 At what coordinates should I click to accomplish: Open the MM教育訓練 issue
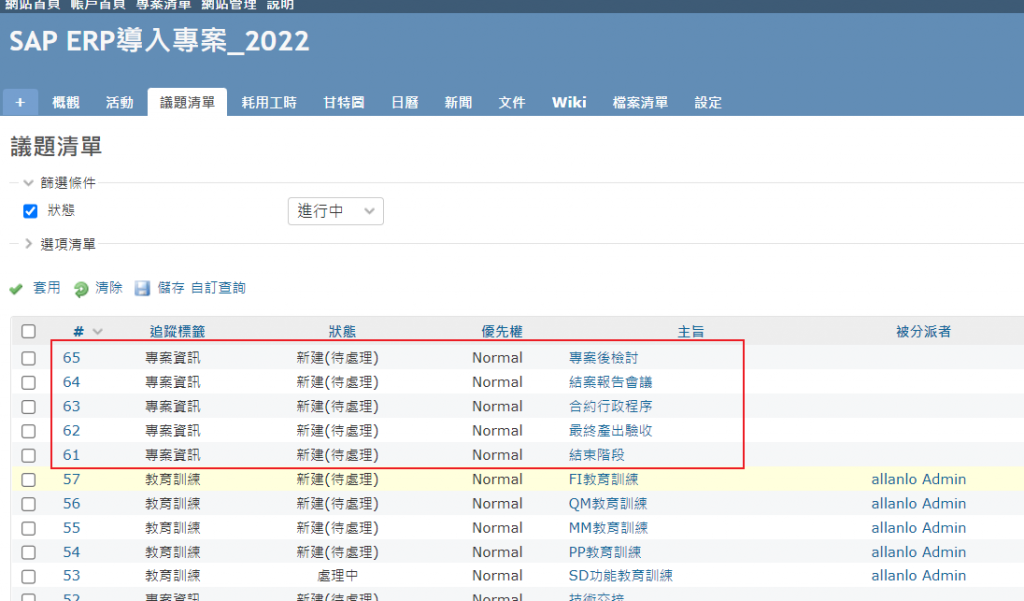[x=608, y=528]
